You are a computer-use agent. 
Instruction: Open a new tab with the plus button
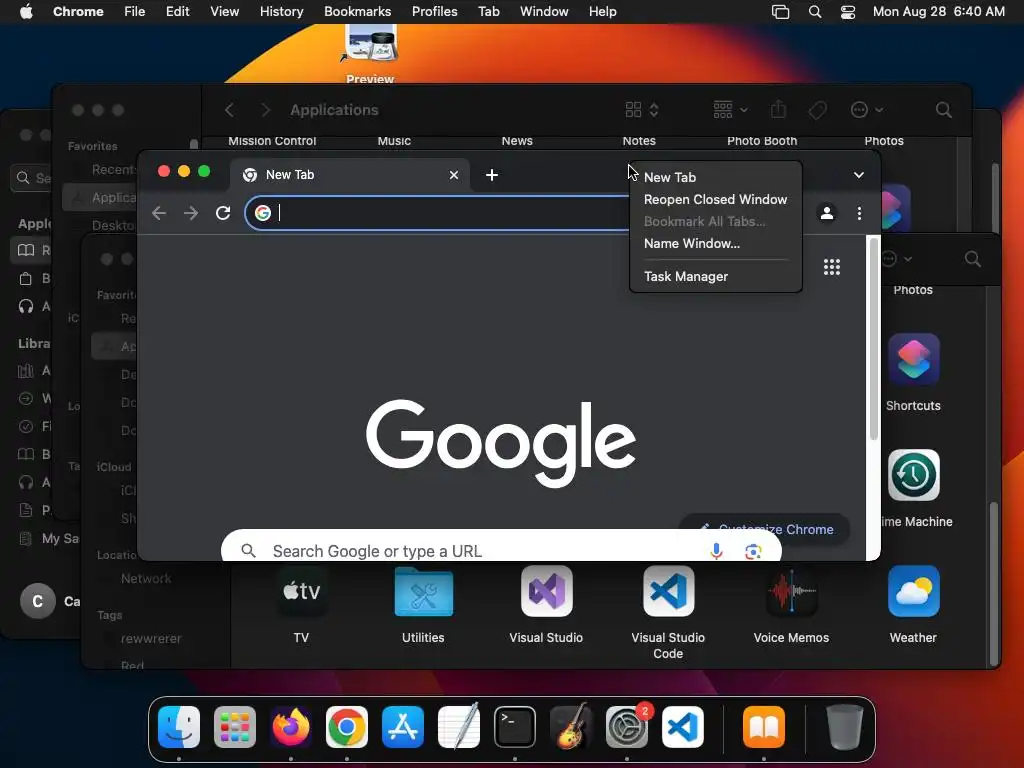pyautogui.click(x=492, y=175)
